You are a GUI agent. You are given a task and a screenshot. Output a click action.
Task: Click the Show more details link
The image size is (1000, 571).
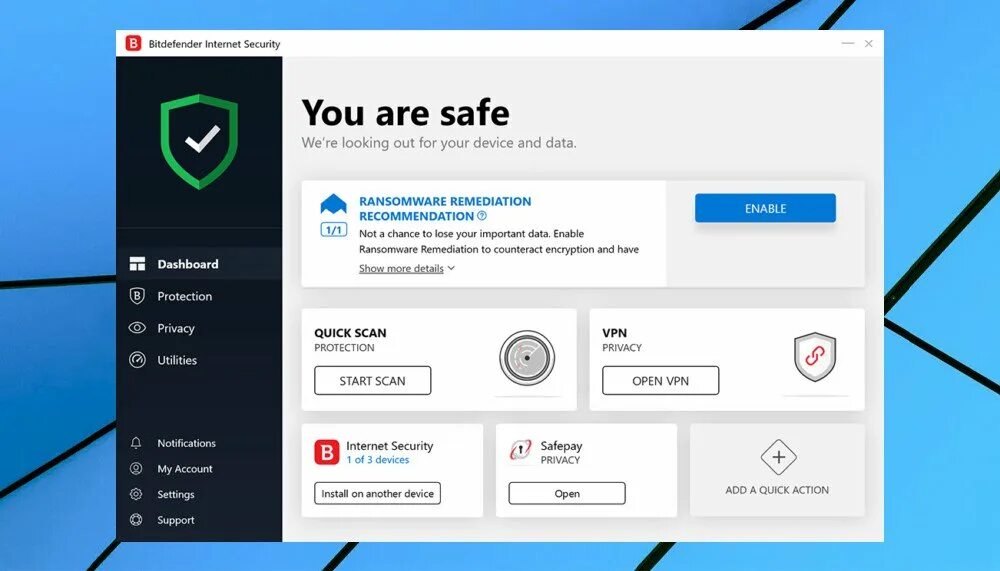pyautogui.click(x=401, y=269)
